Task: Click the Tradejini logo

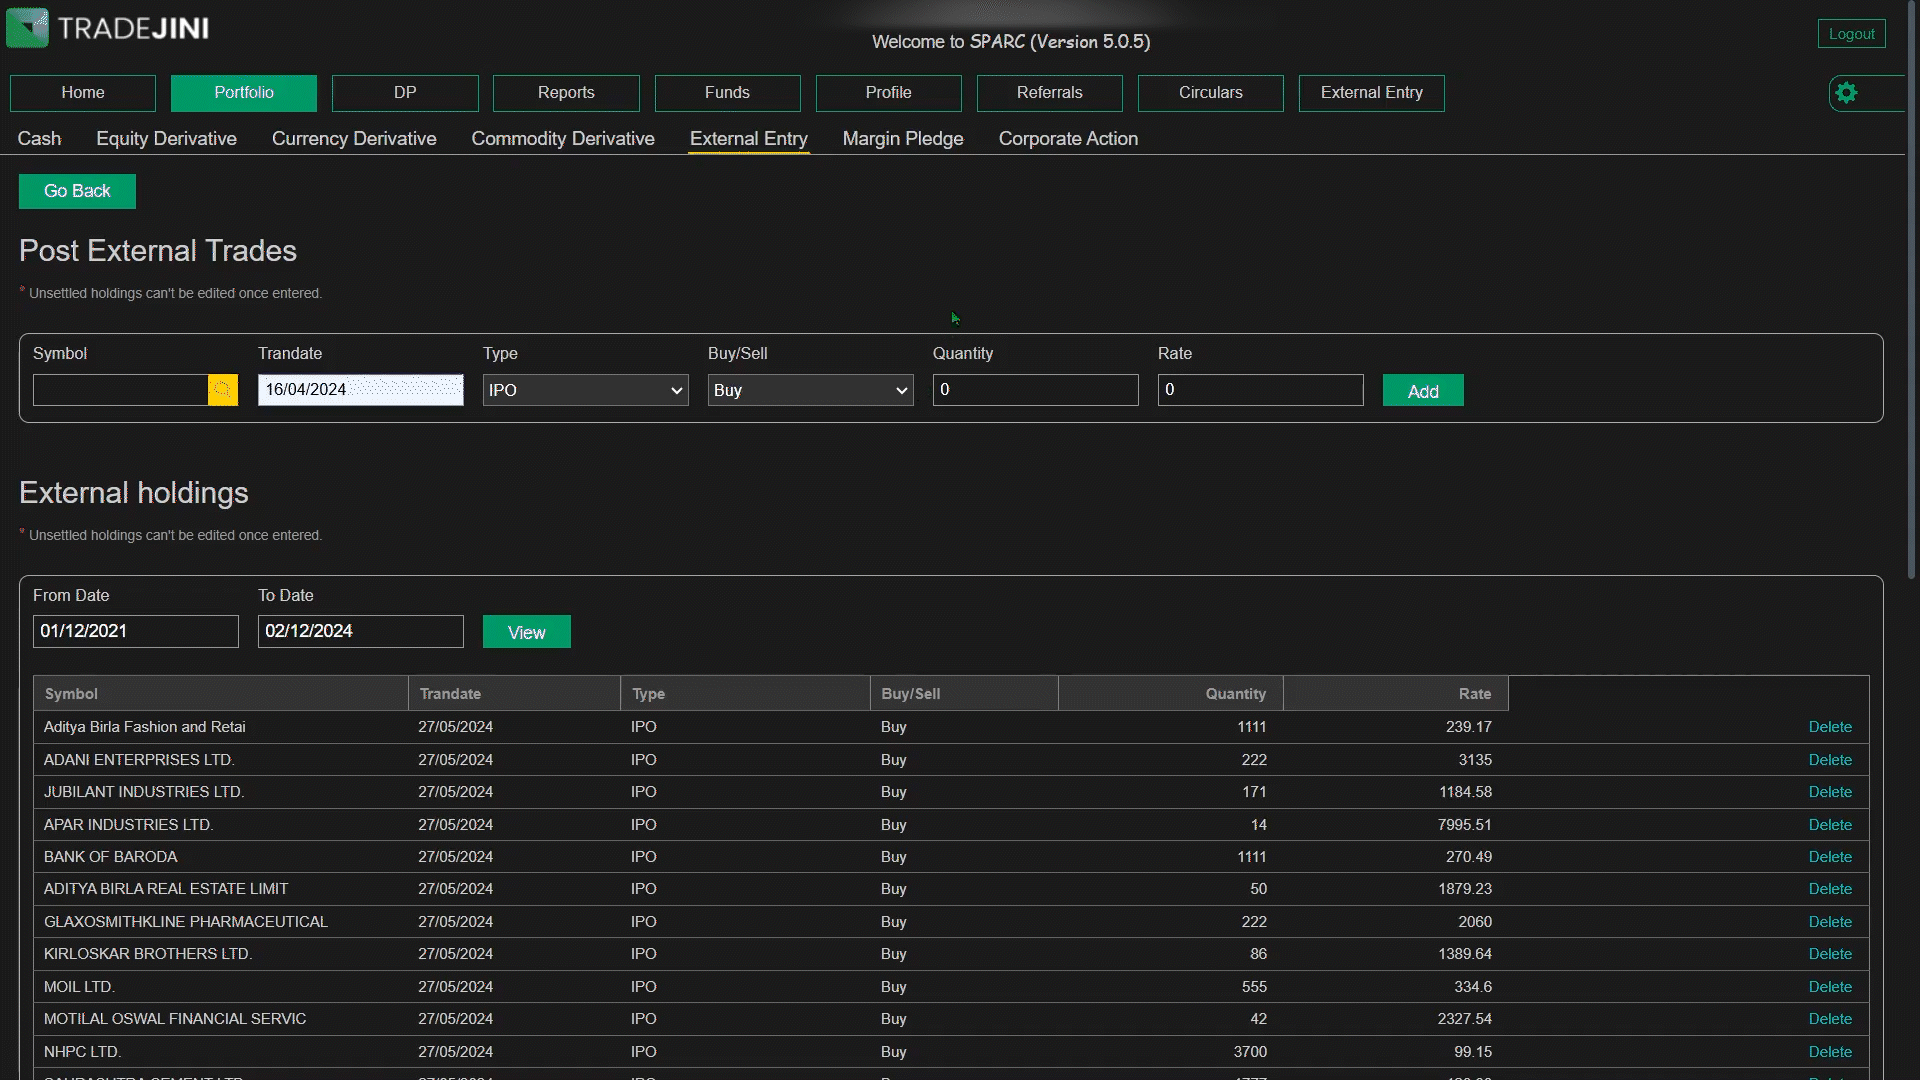Action: 108,28
